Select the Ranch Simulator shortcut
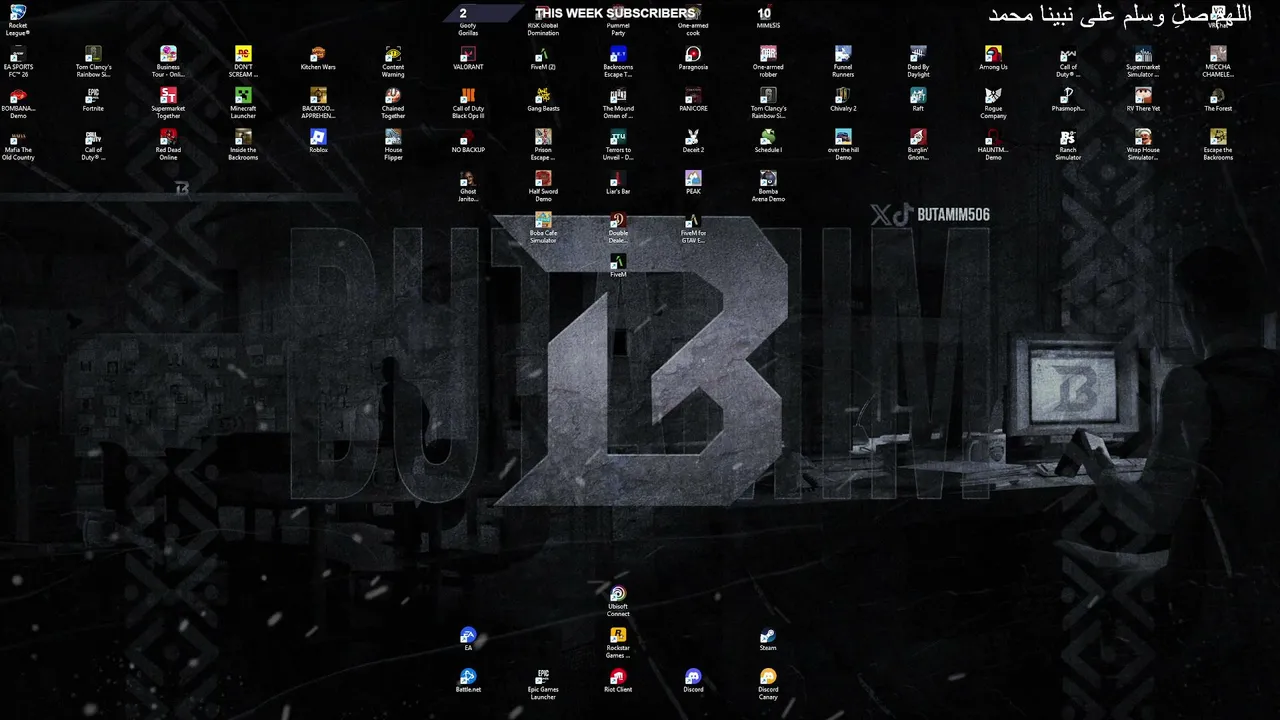 tap(1068, 145)
